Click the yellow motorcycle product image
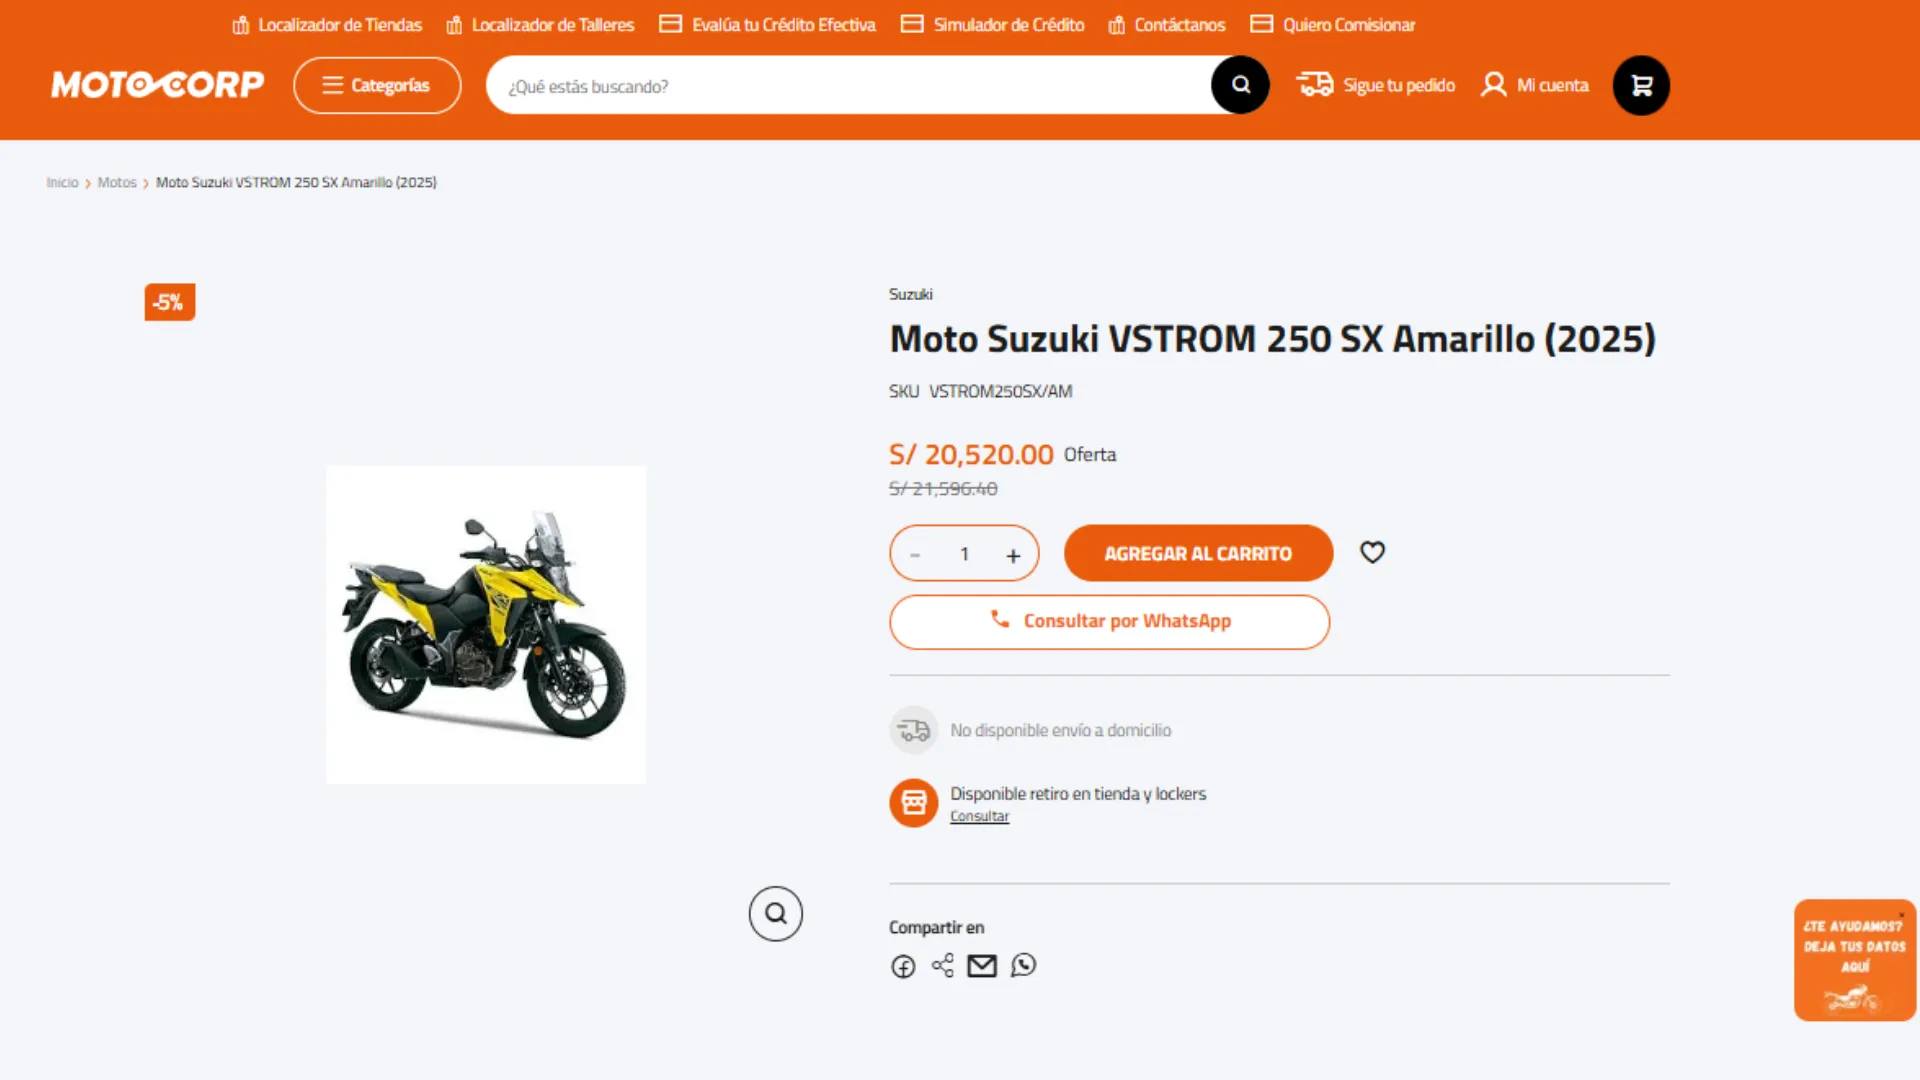1920x1080 pixels. pos(486,625)
